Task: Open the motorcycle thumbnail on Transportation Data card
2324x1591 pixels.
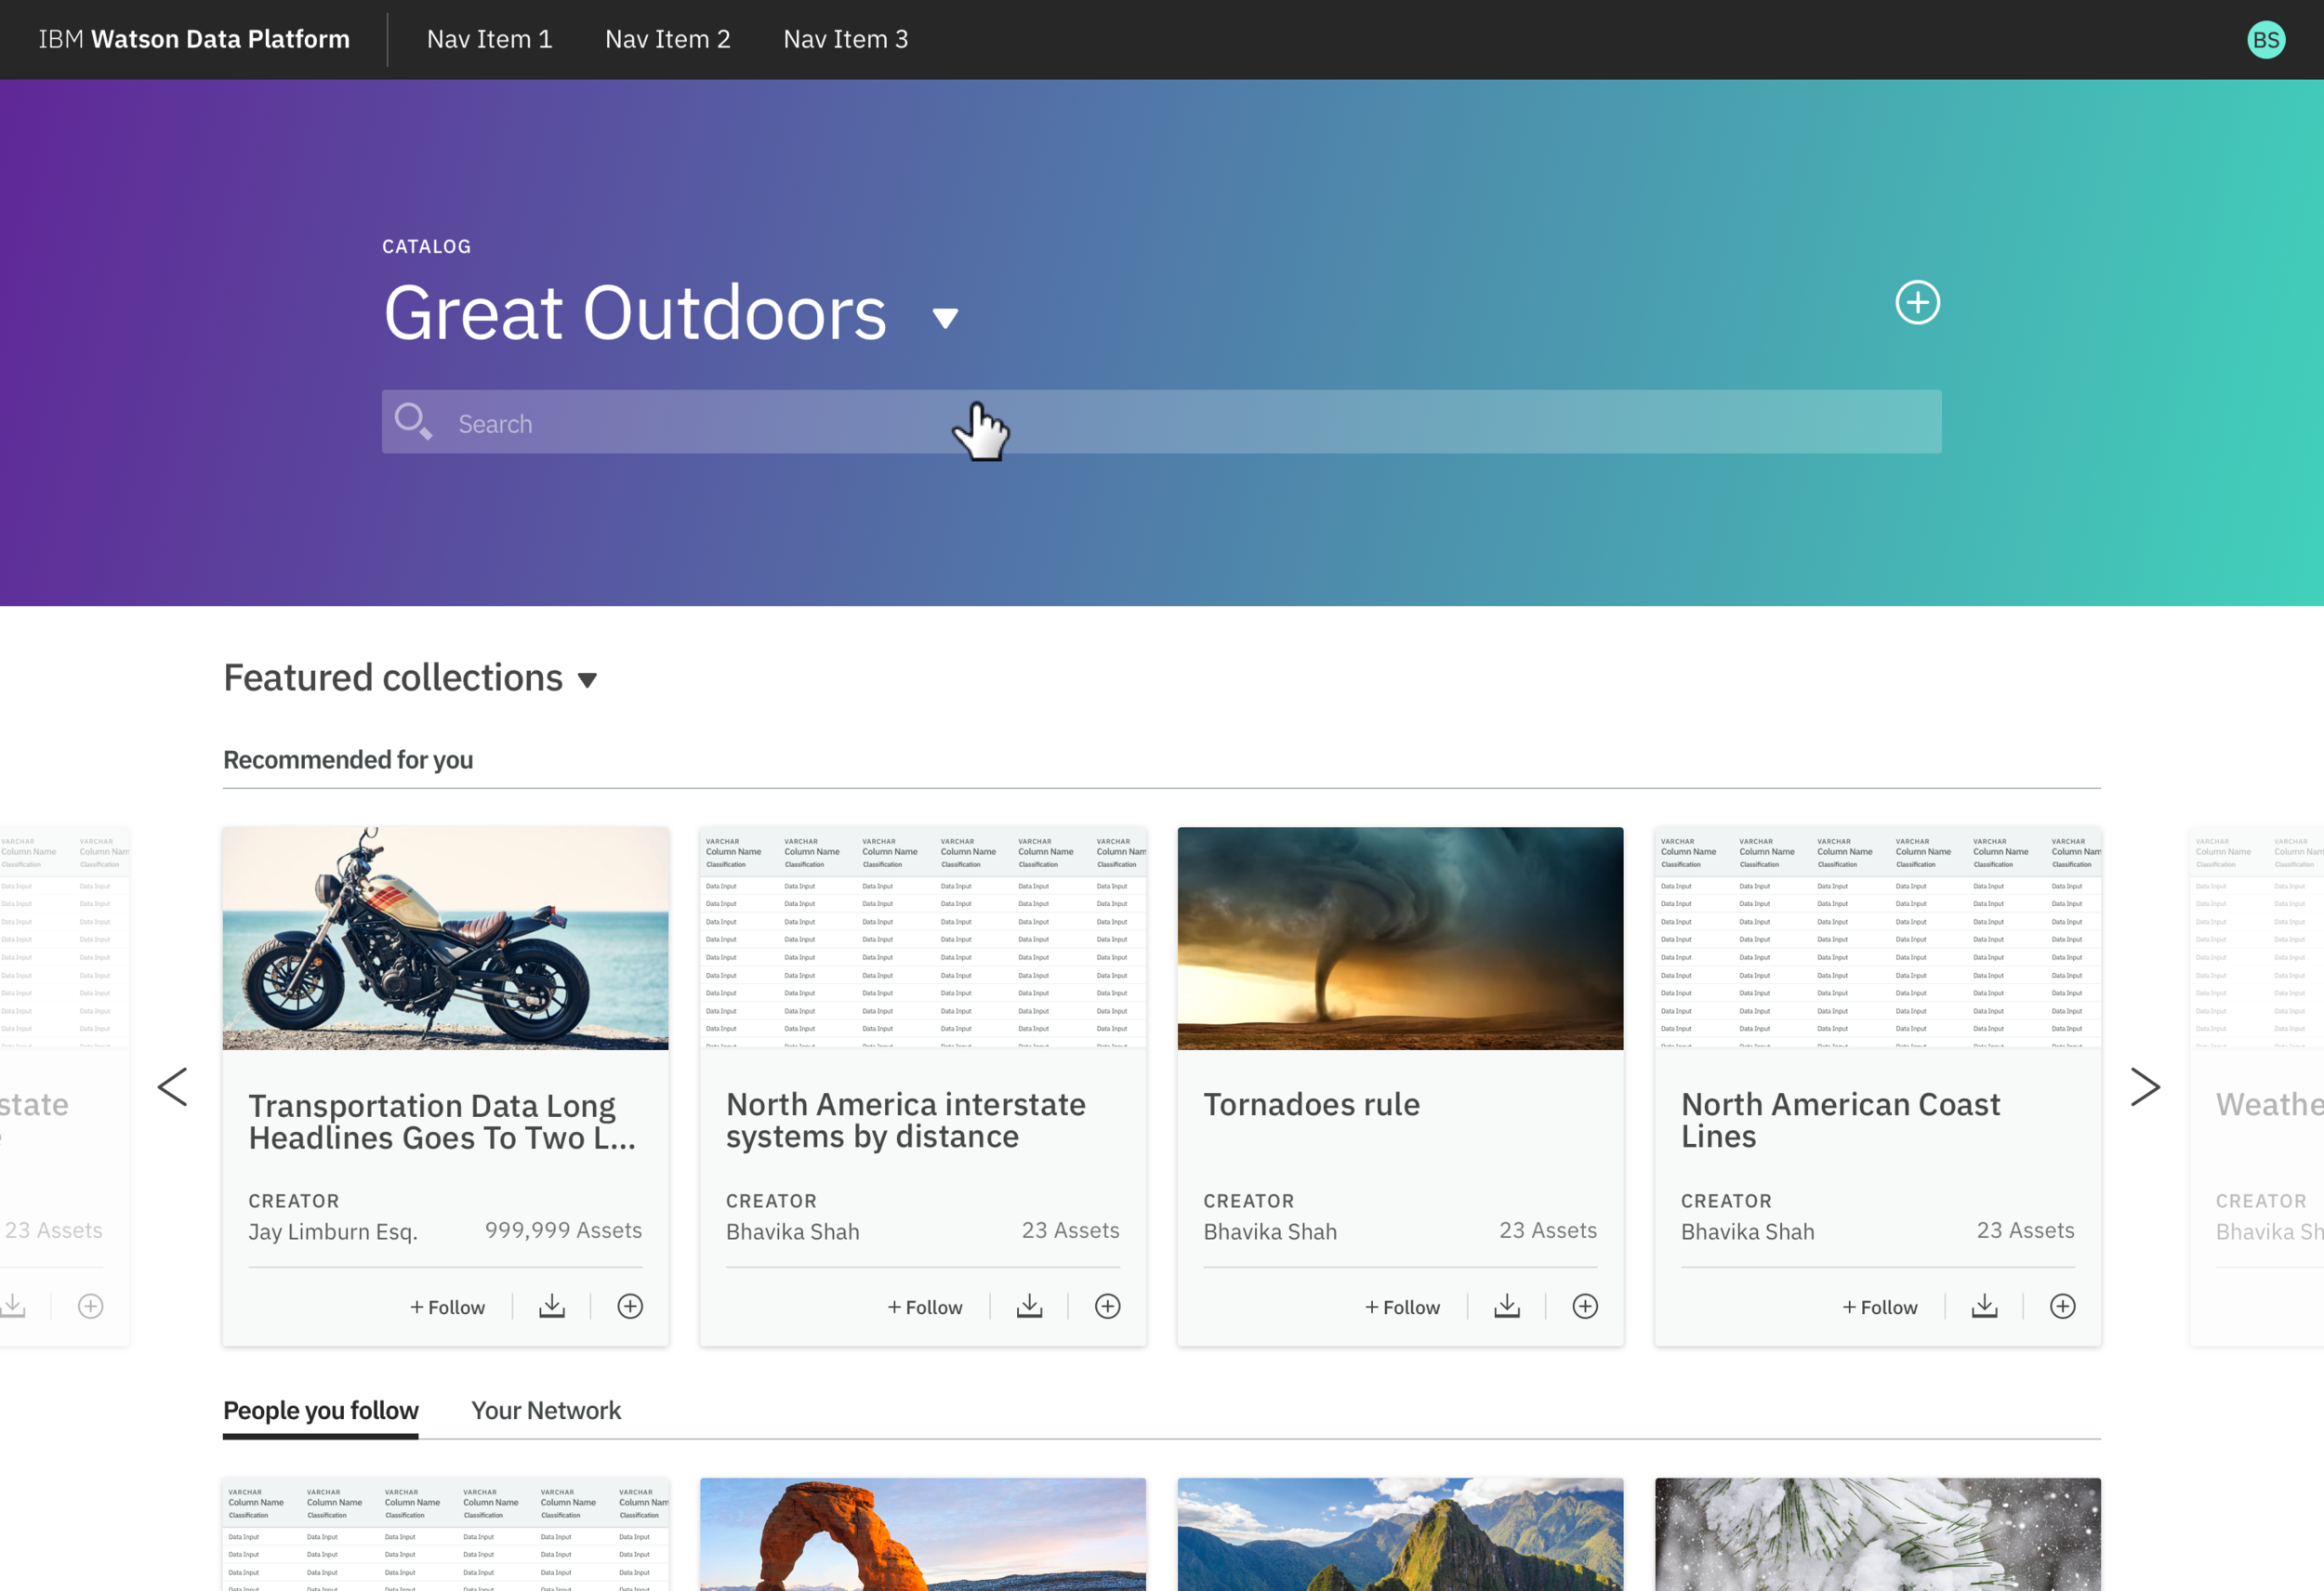Action: click(x=446, y=938)
